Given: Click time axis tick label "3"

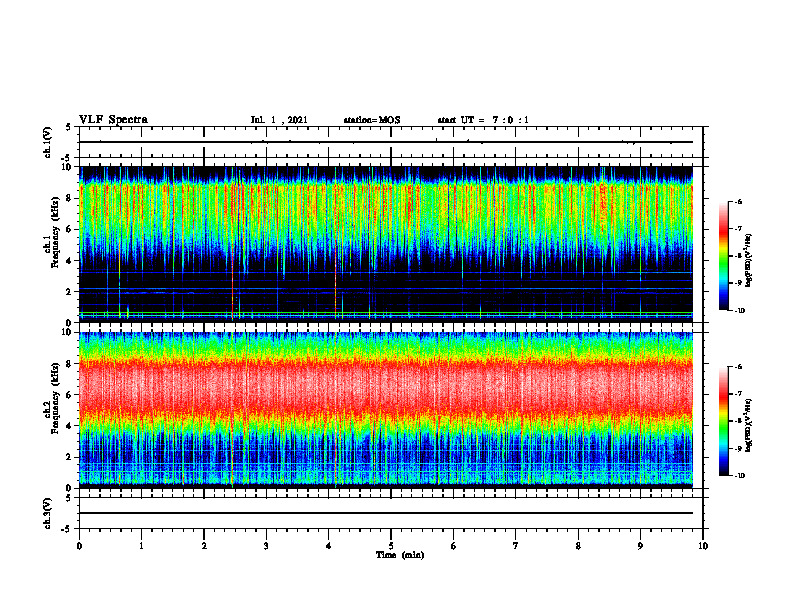Looking at the screenshot, I should tap(266, 546).
